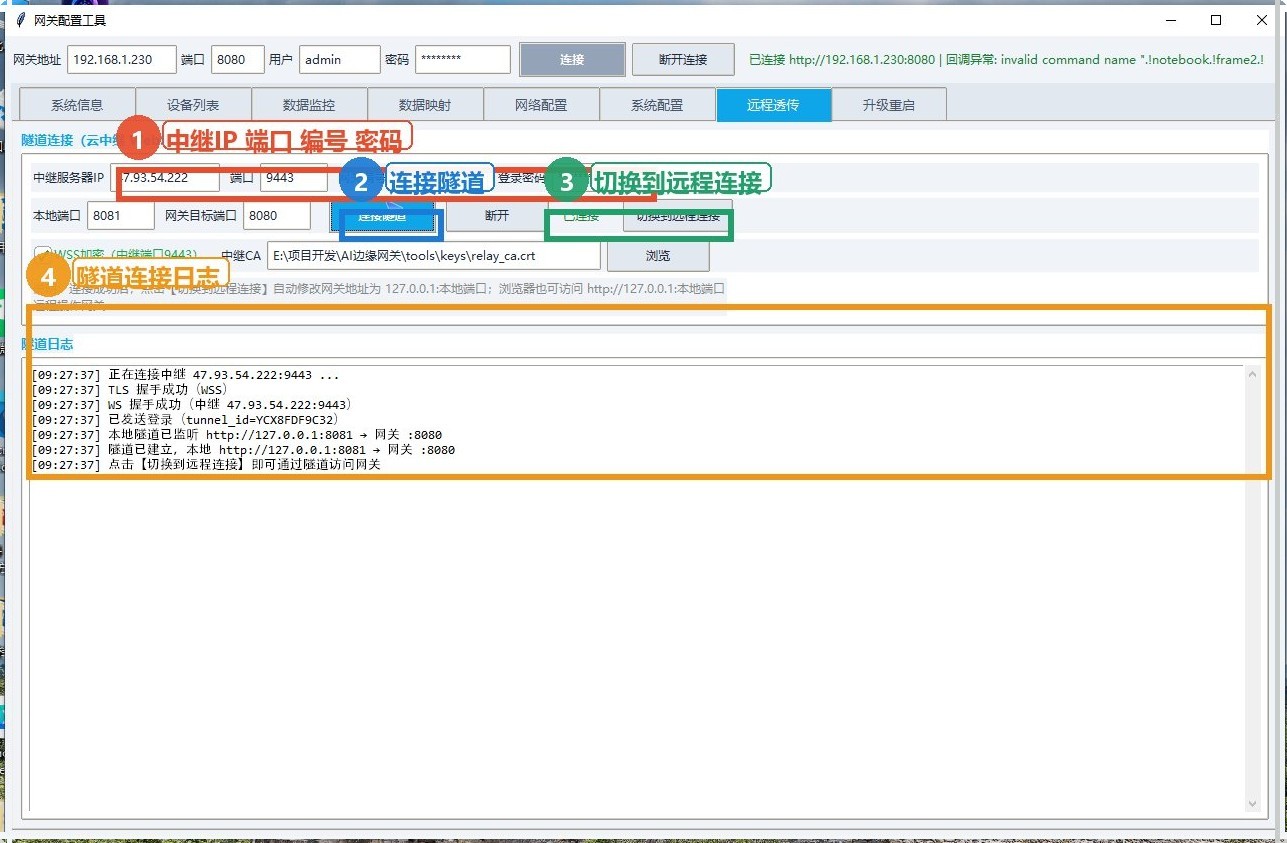Select the 数据映射 tab
The height and width of the screenshot is (843, 1287).
coord(425,105)
